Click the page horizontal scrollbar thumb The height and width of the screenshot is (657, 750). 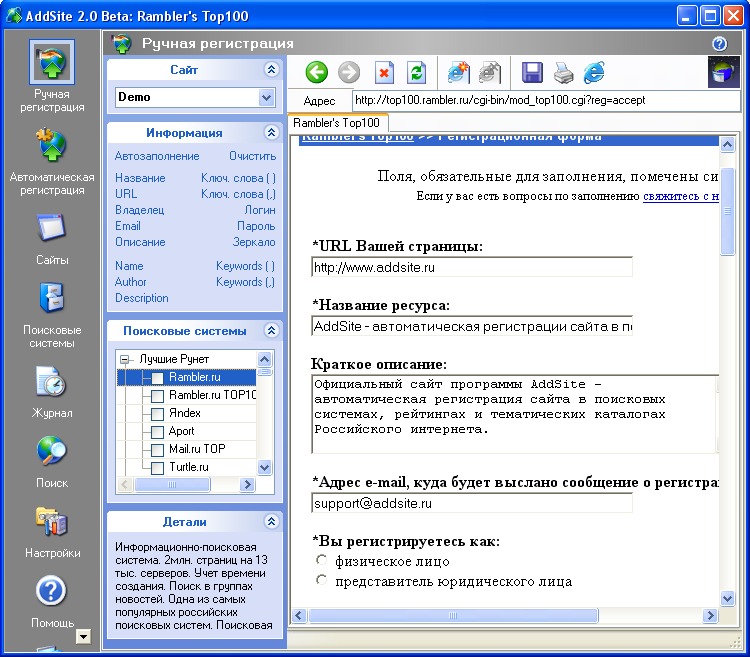[x=453, y=615]
